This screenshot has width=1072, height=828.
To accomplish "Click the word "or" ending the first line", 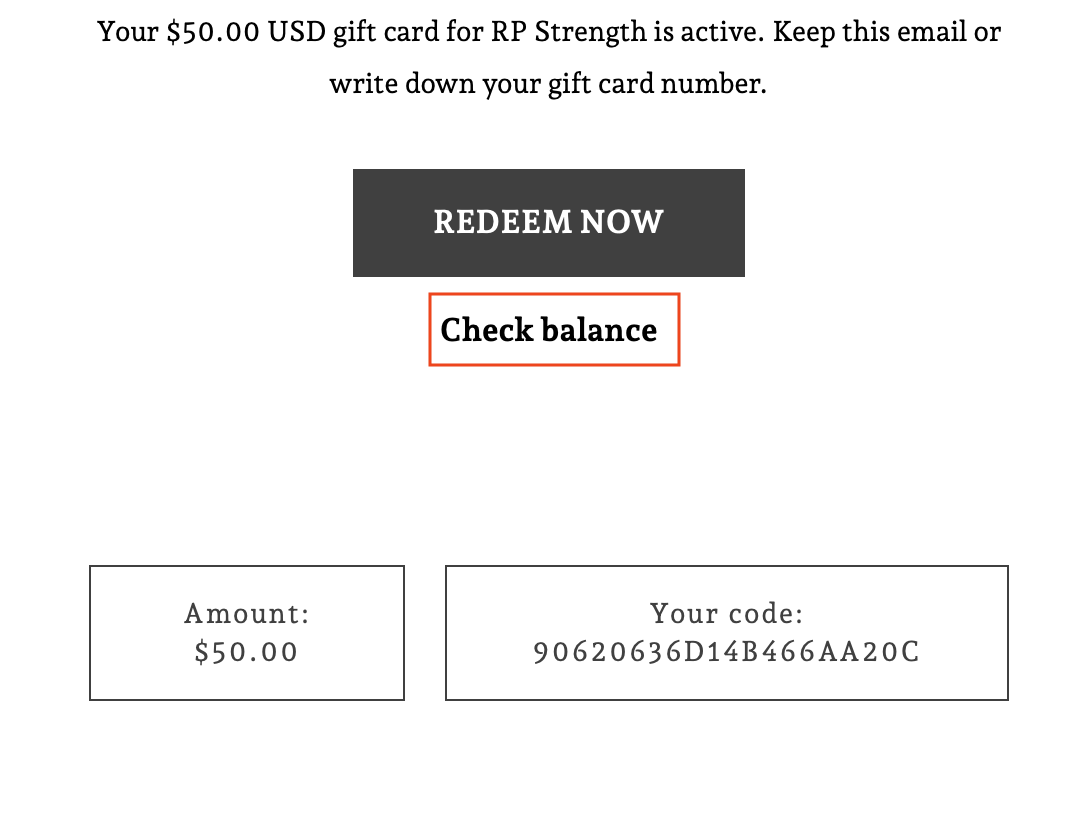I will coord(988,32).
